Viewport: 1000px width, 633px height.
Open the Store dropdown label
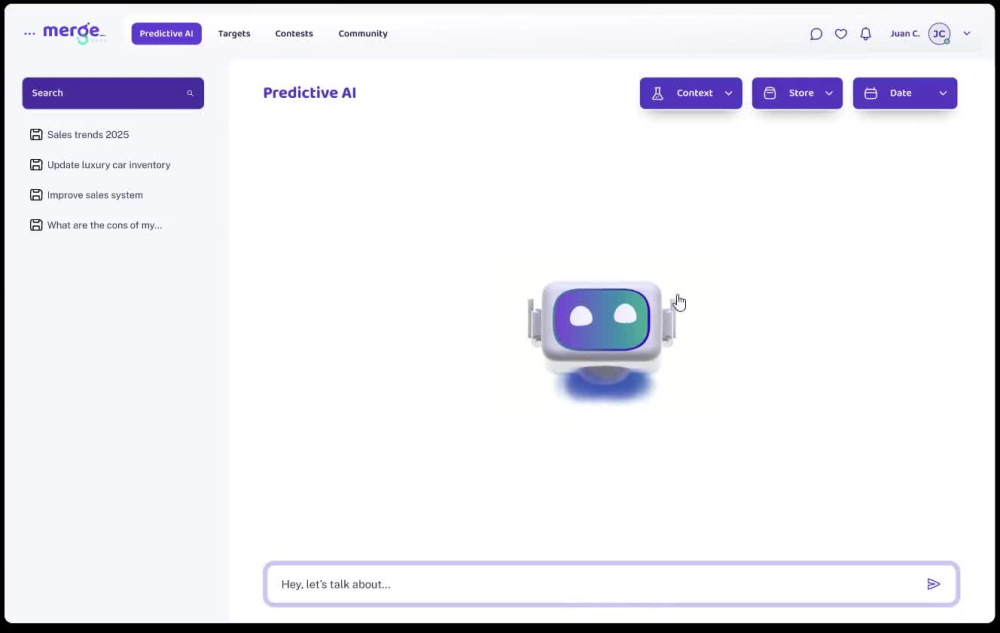pos(801,93)
